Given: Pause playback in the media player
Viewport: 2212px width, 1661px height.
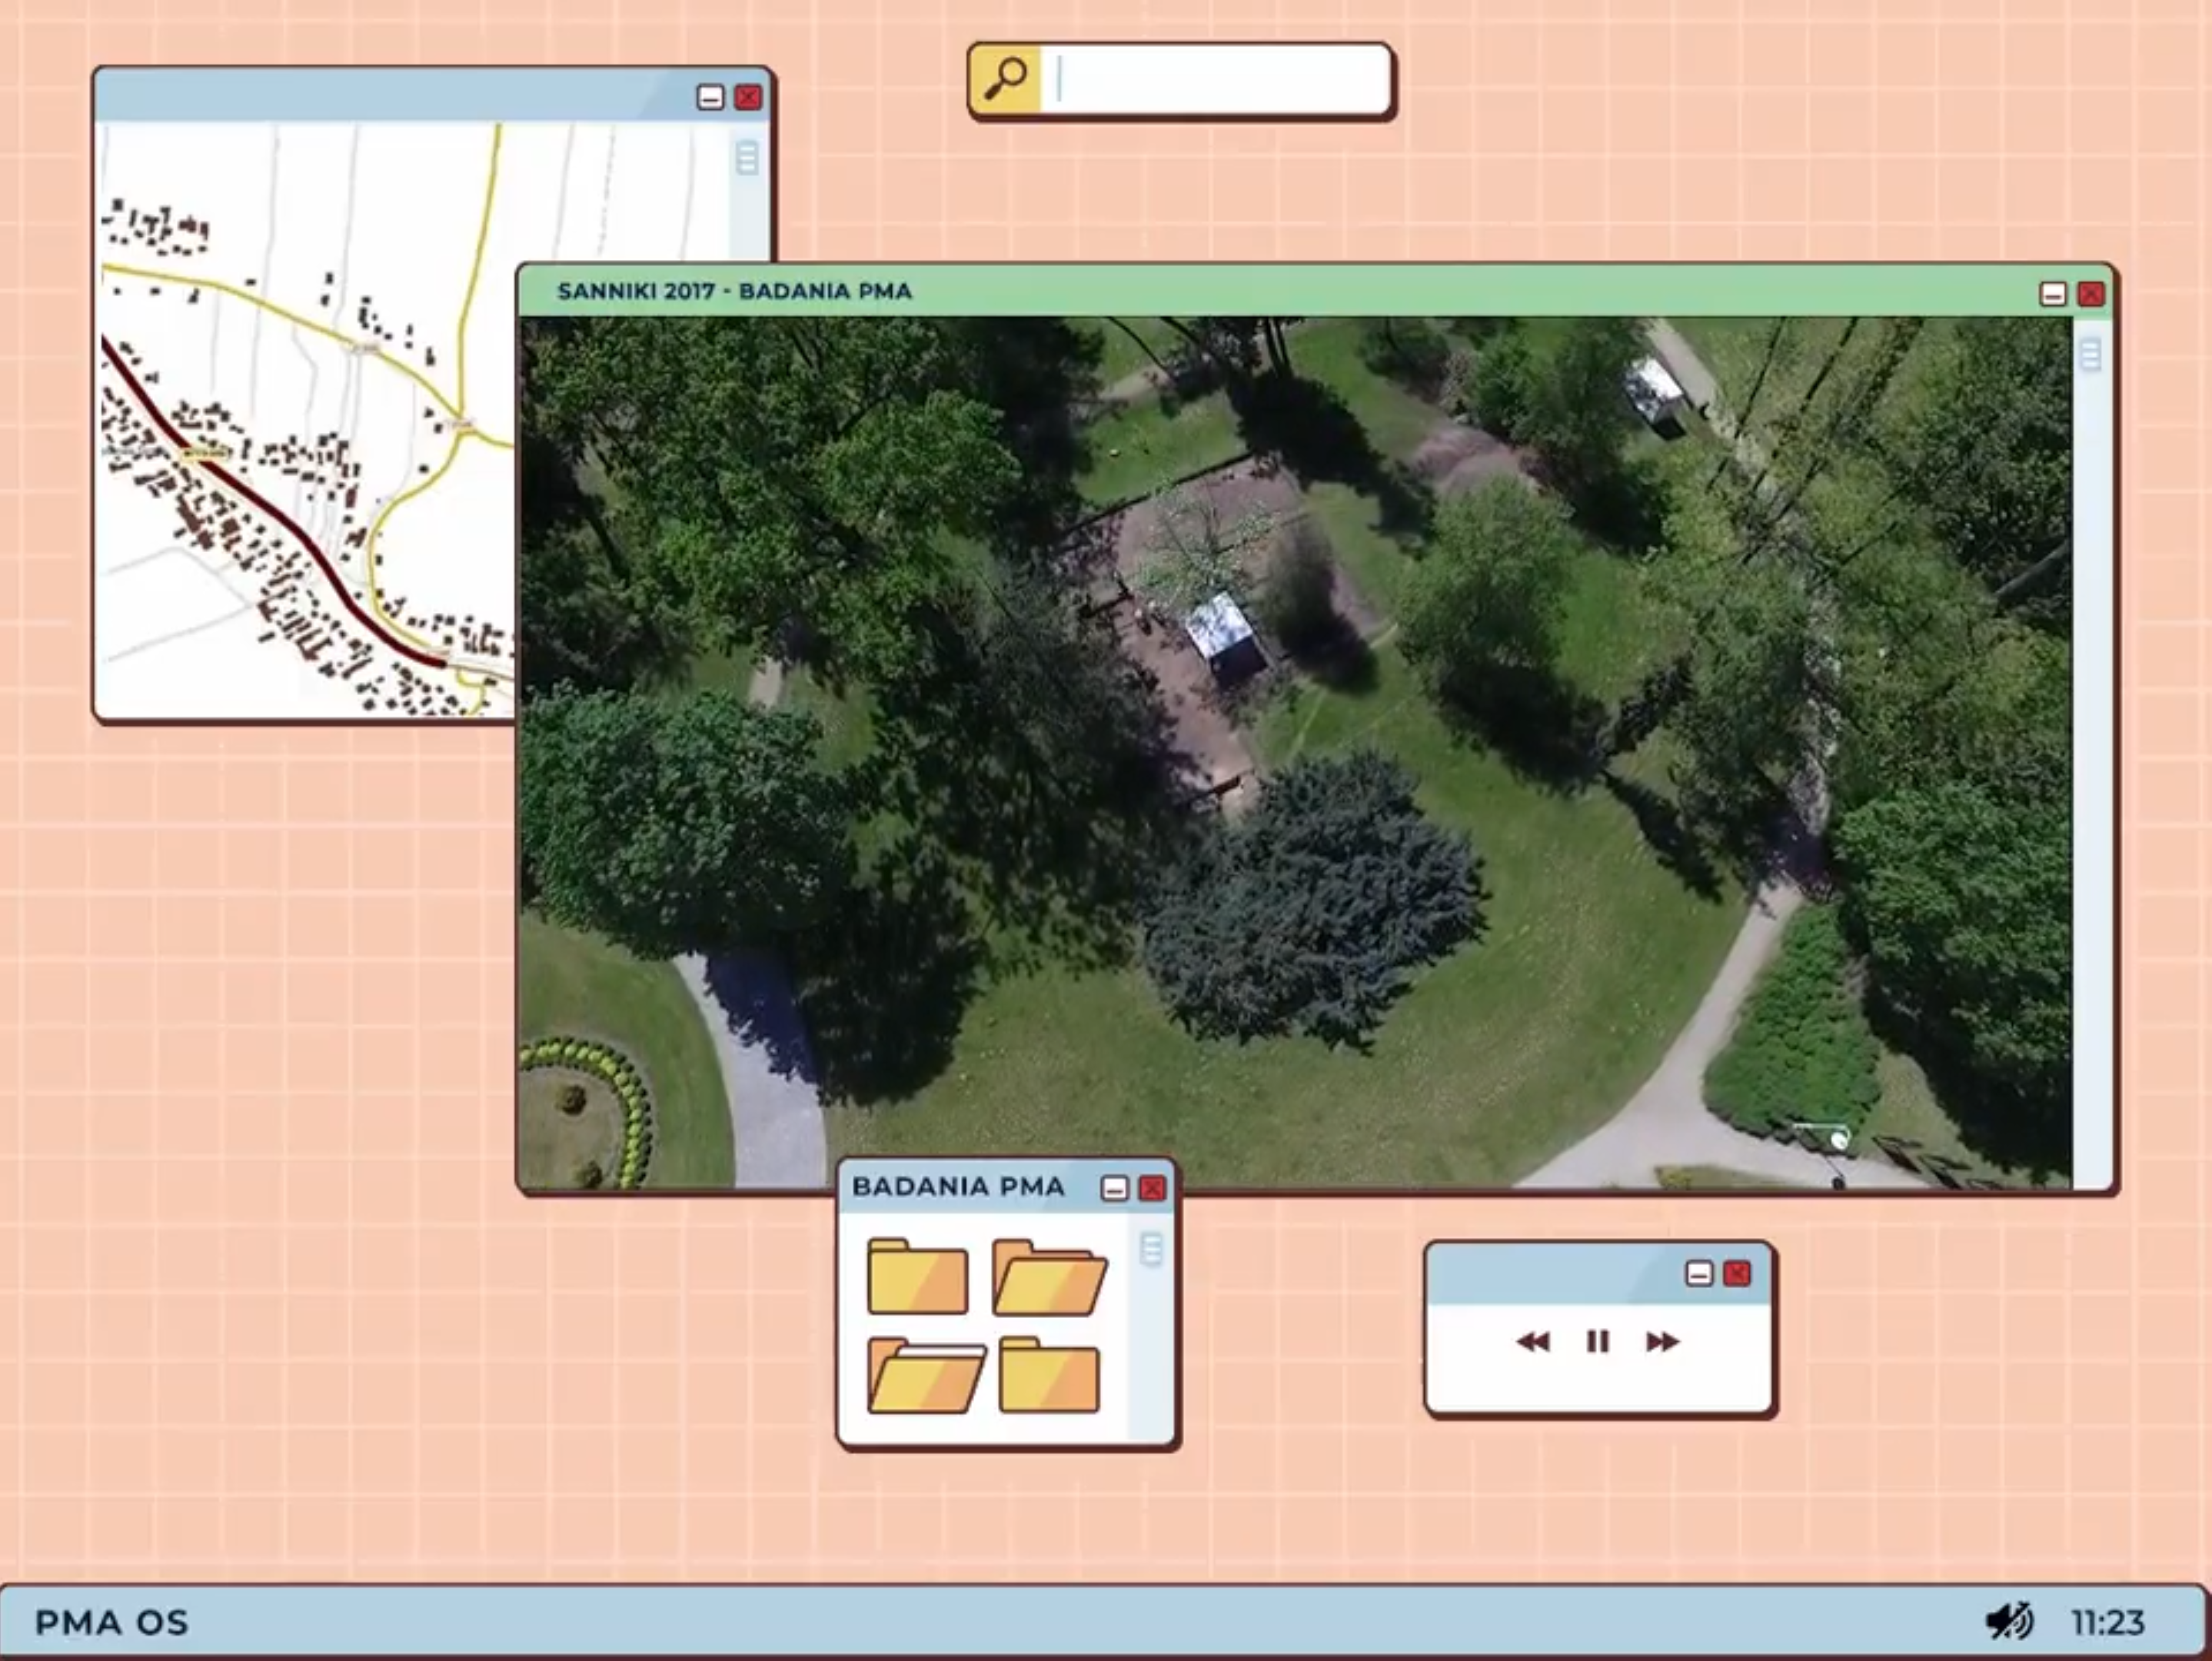Looking at the screenshot, I should point(1597,1341).
